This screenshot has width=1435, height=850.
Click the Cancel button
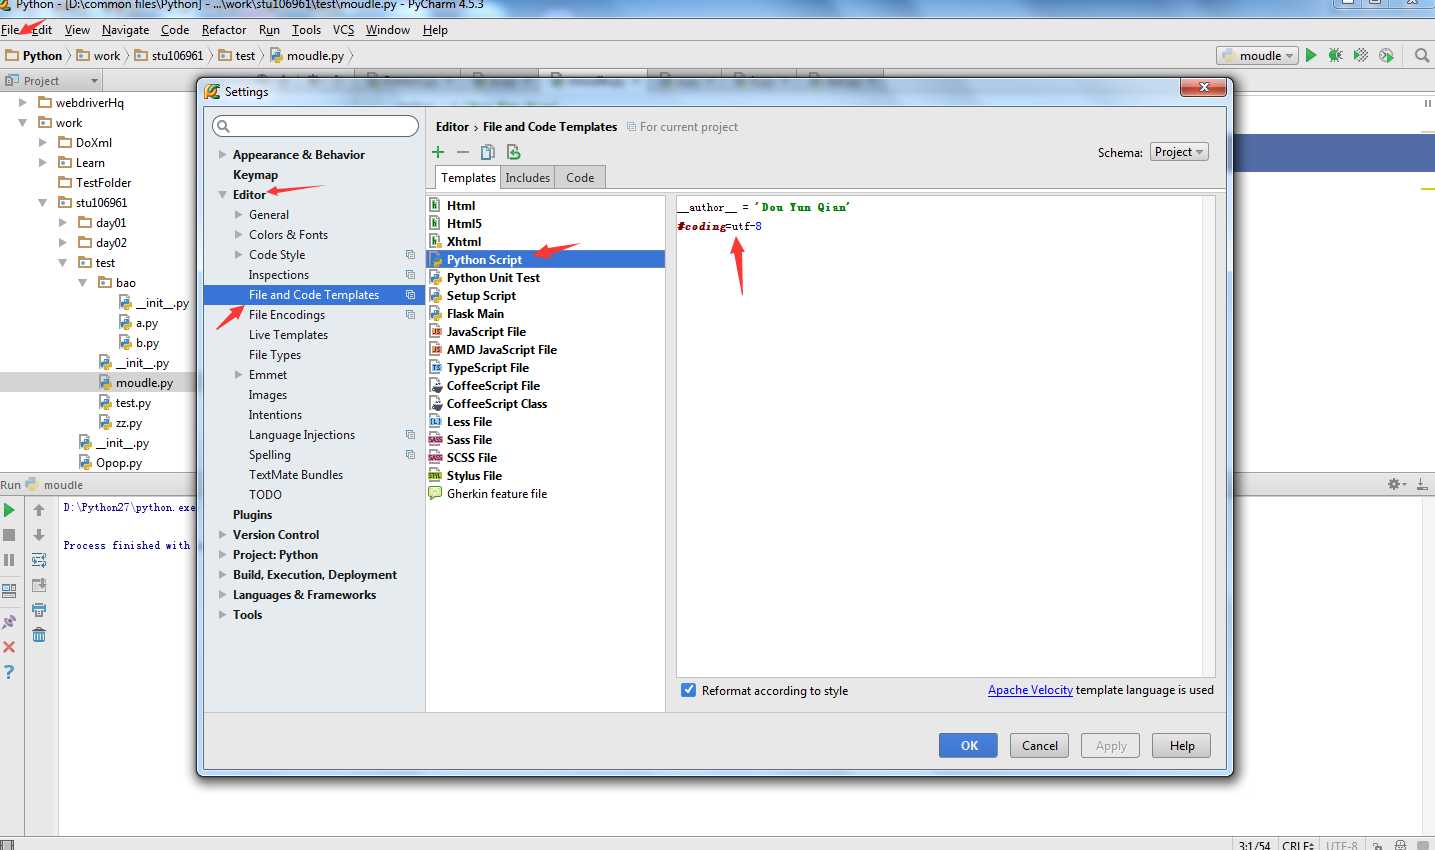click(x=1040, y=745)
